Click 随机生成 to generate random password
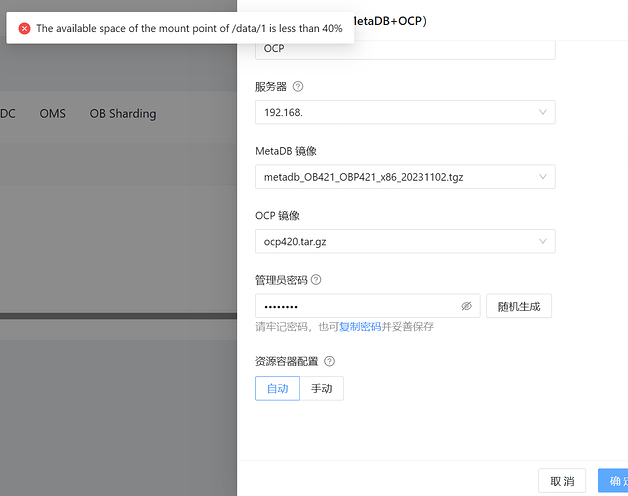The image size is (628, 496). point(519,306)
